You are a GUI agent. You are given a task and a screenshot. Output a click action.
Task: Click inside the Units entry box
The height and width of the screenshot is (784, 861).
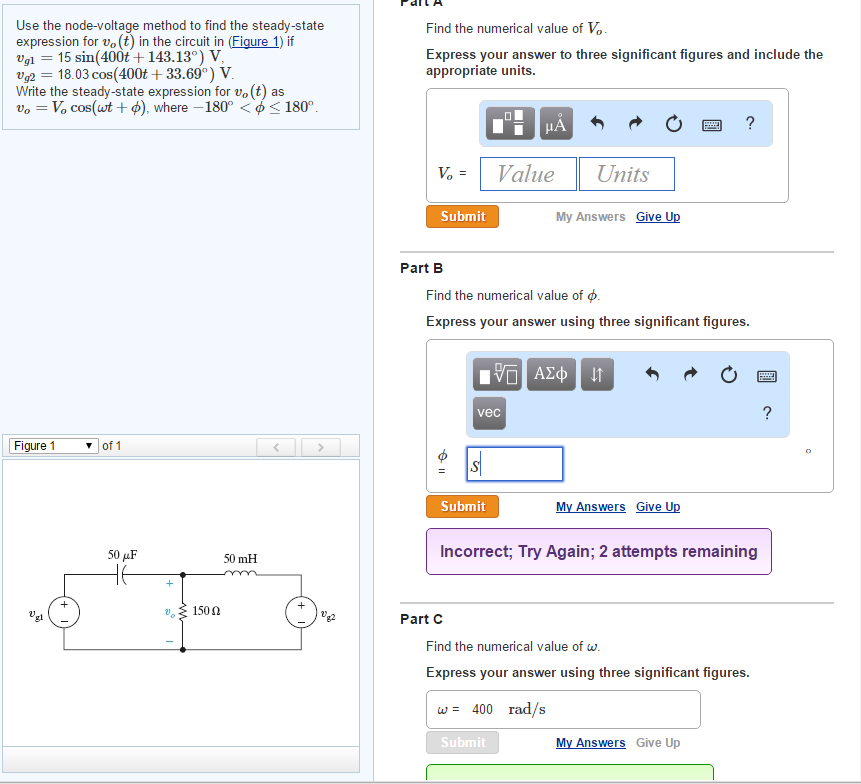(626, 173)
